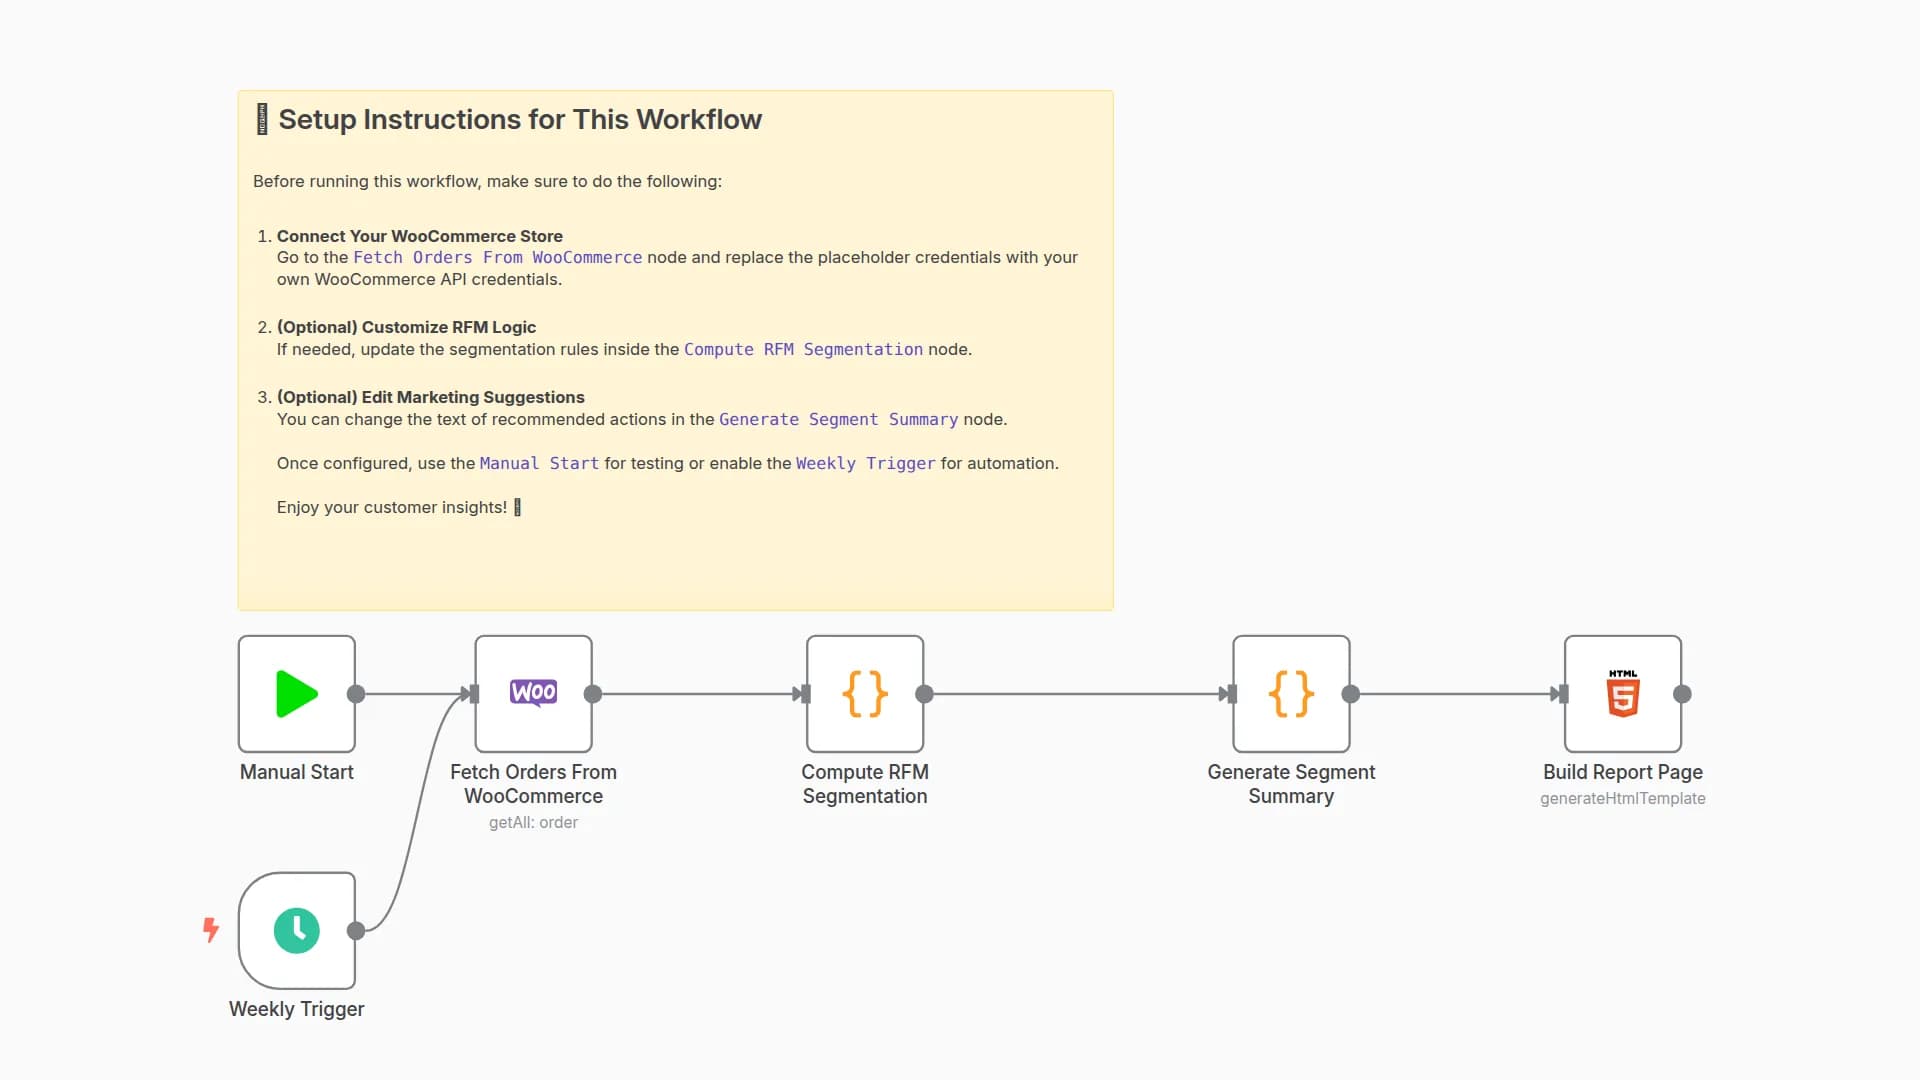Click the highlighted Manual Start text in instructions

tap(539, 463)
